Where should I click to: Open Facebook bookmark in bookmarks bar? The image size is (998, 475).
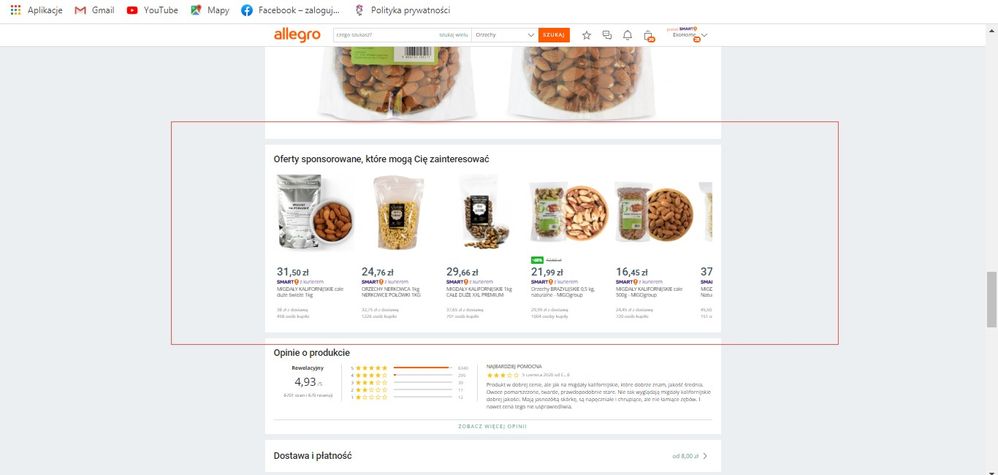click(x=290, y=10)
